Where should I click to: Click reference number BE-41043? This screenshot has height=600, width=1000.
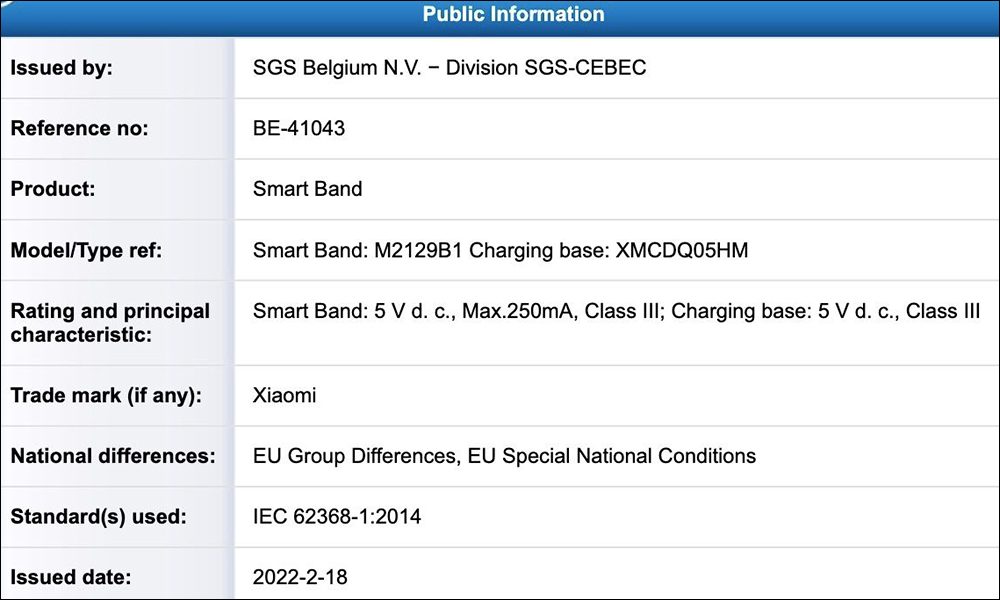(x=298, y=128)
